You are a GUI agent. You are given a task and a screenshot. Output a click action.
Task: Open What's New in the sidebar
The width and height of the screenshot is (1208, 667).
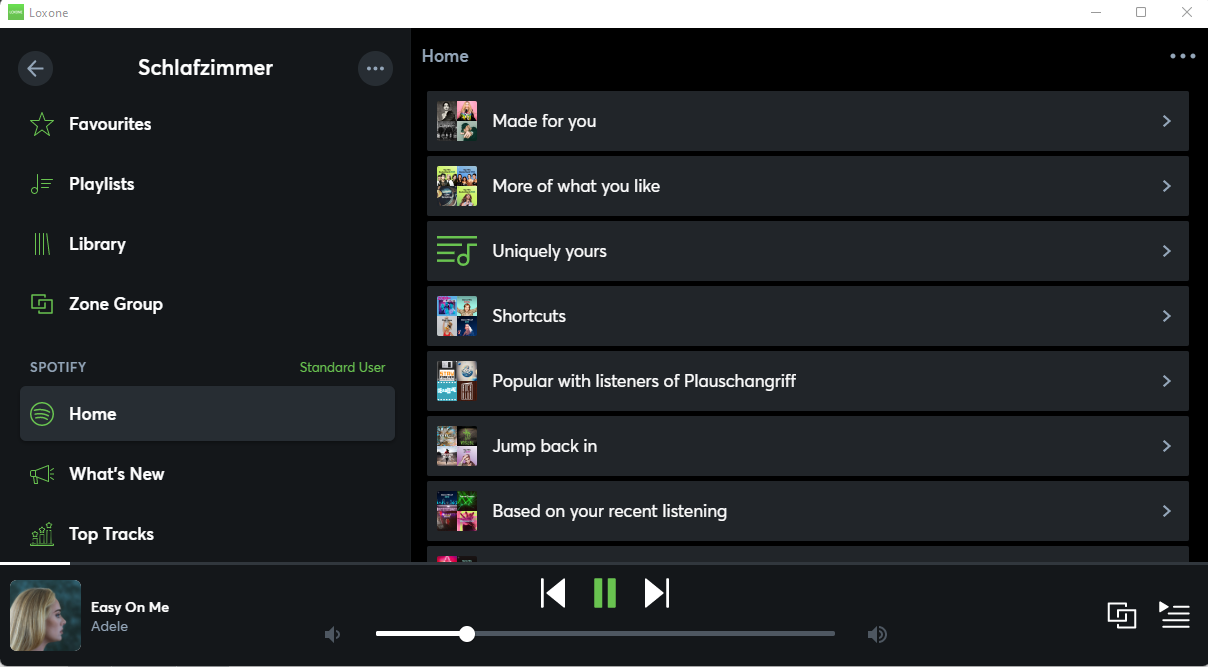[207, 474]
